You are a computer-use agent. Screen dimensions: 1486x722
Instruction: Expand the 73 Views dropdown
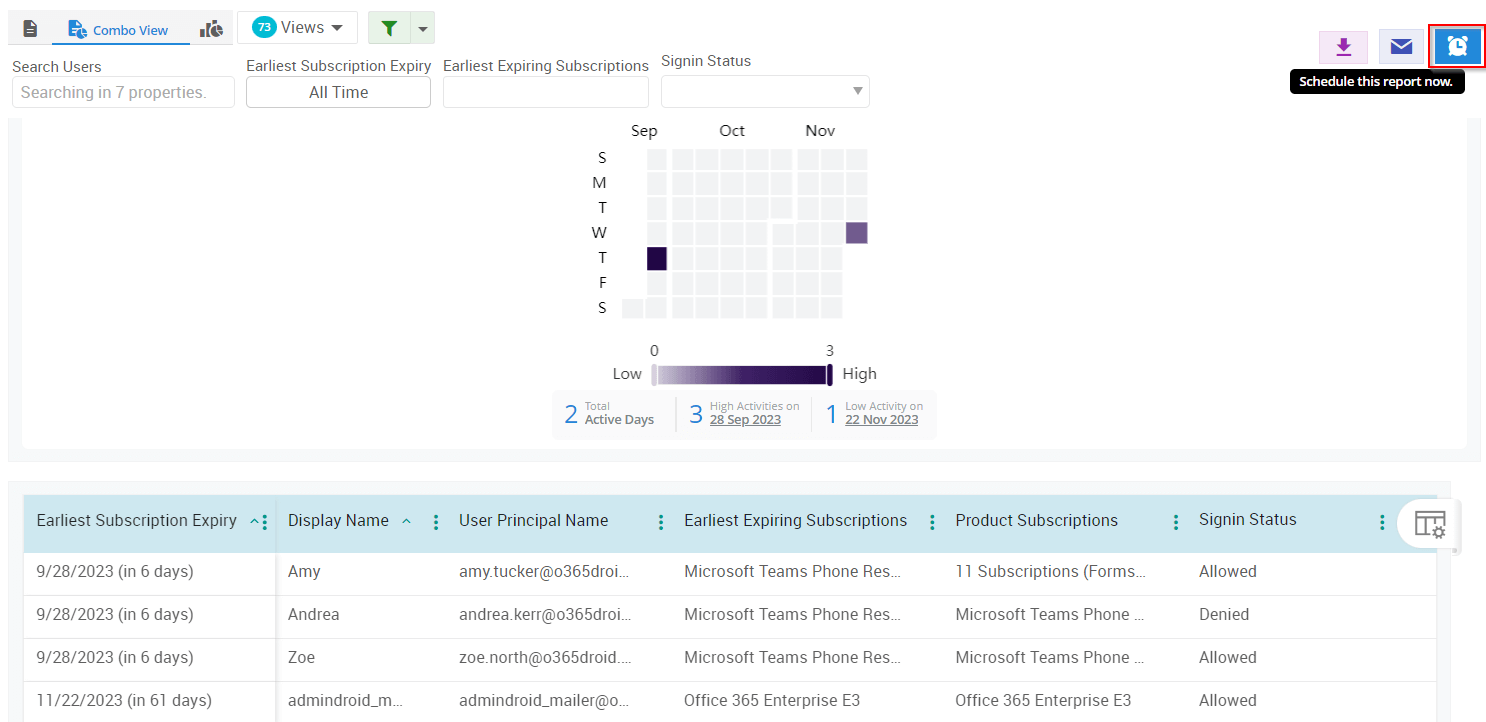(297, 28)
